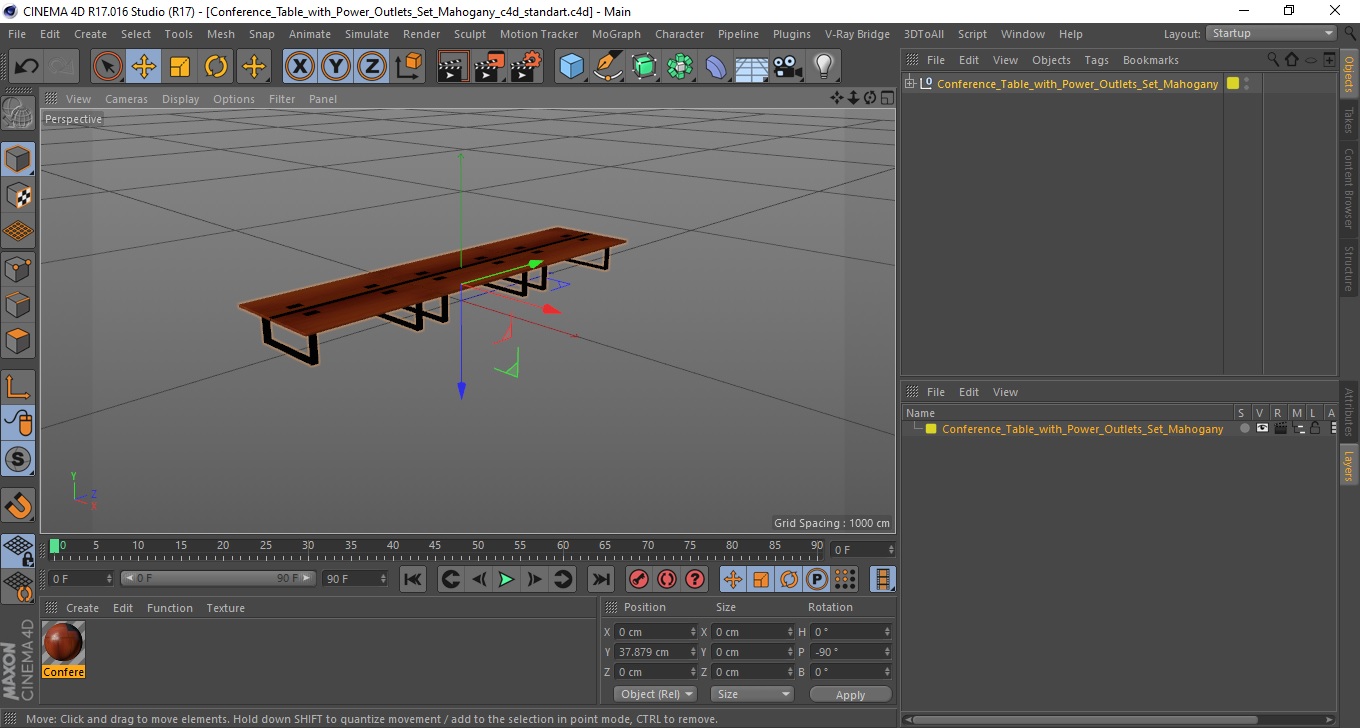Expand Conference_Table object tree node

[910, 83]
